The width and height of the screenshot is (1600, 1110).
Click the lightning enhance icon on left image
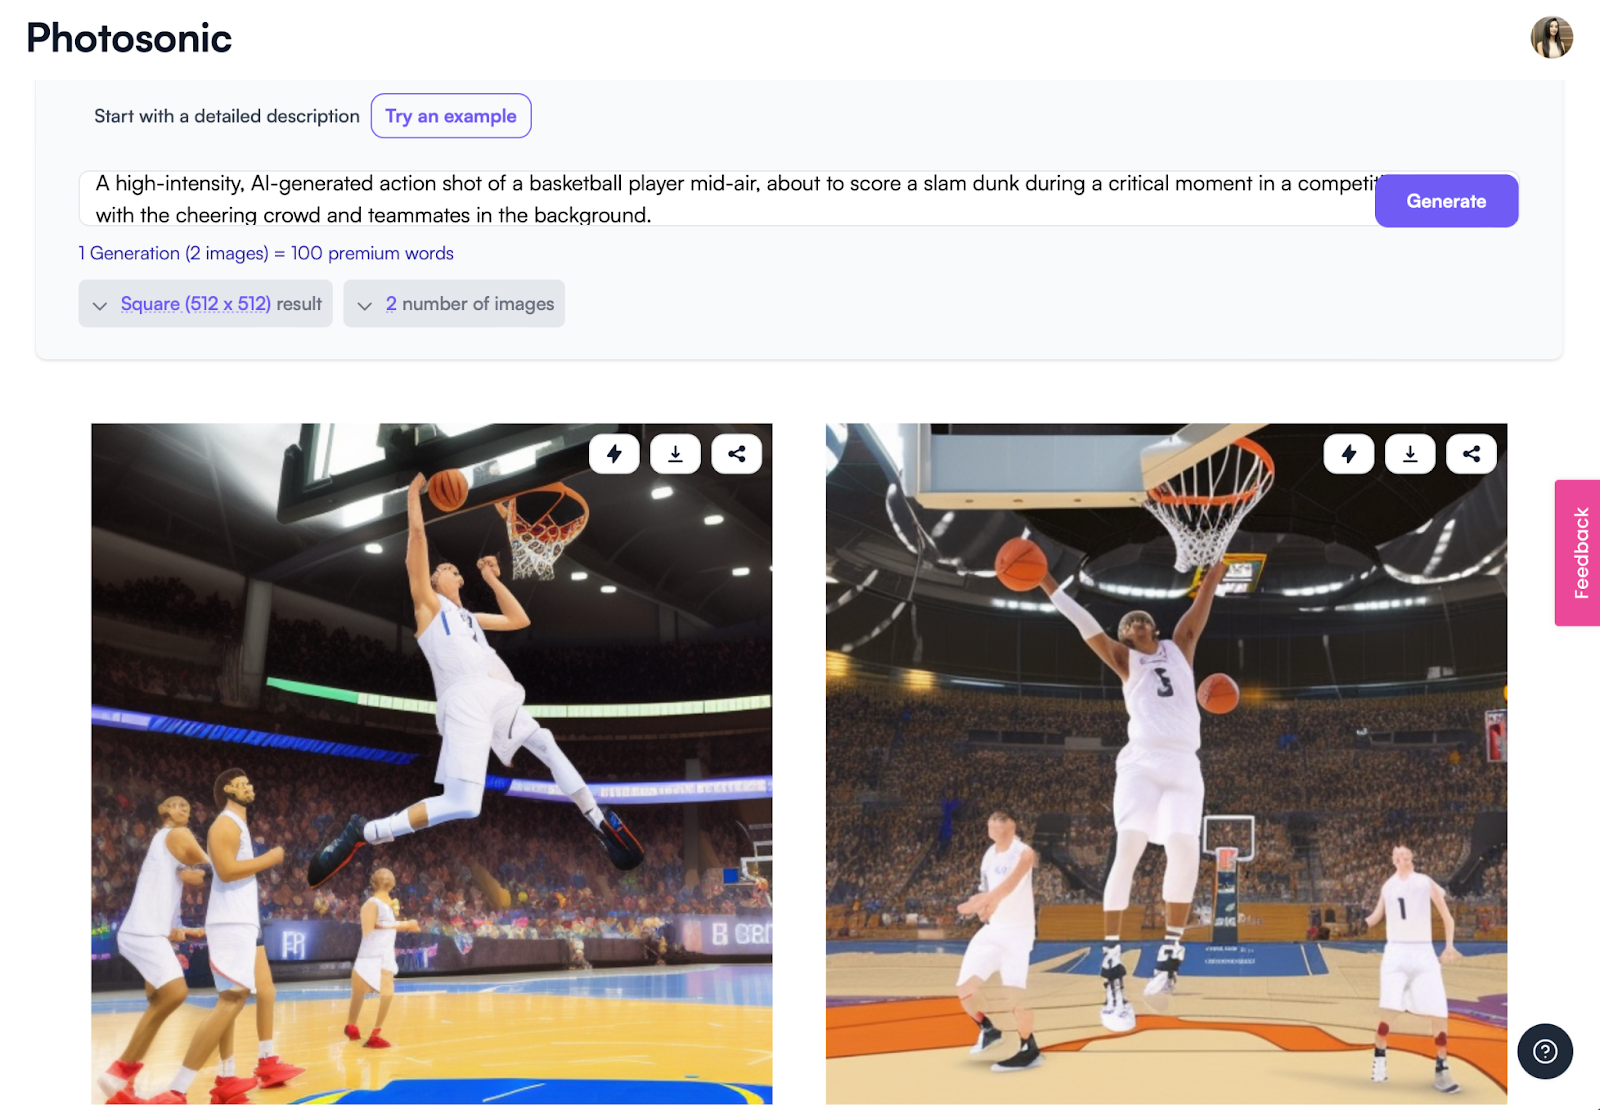(614, 454)
